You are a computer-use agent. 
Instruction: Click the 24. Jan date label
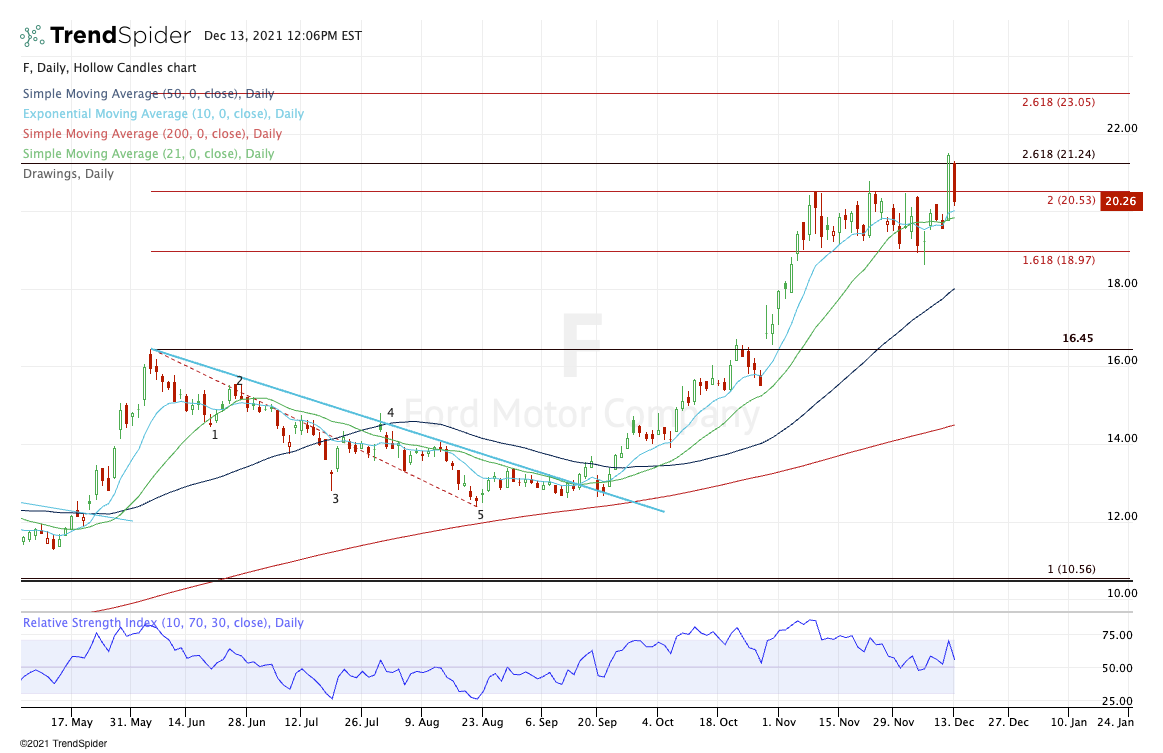pos(1115,723)
